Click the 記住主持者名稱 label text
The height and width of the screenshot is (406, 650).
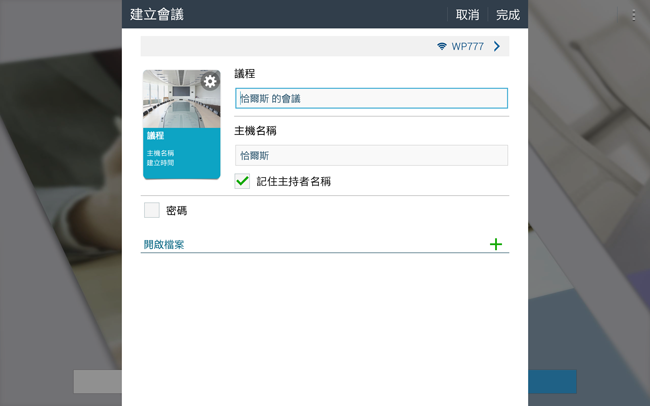(x=293, y=182)
